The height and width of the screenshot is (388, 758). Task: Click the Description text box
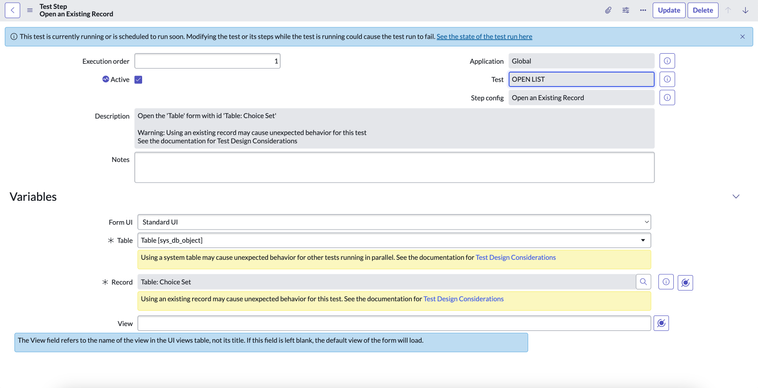click(x=394, y=129)
